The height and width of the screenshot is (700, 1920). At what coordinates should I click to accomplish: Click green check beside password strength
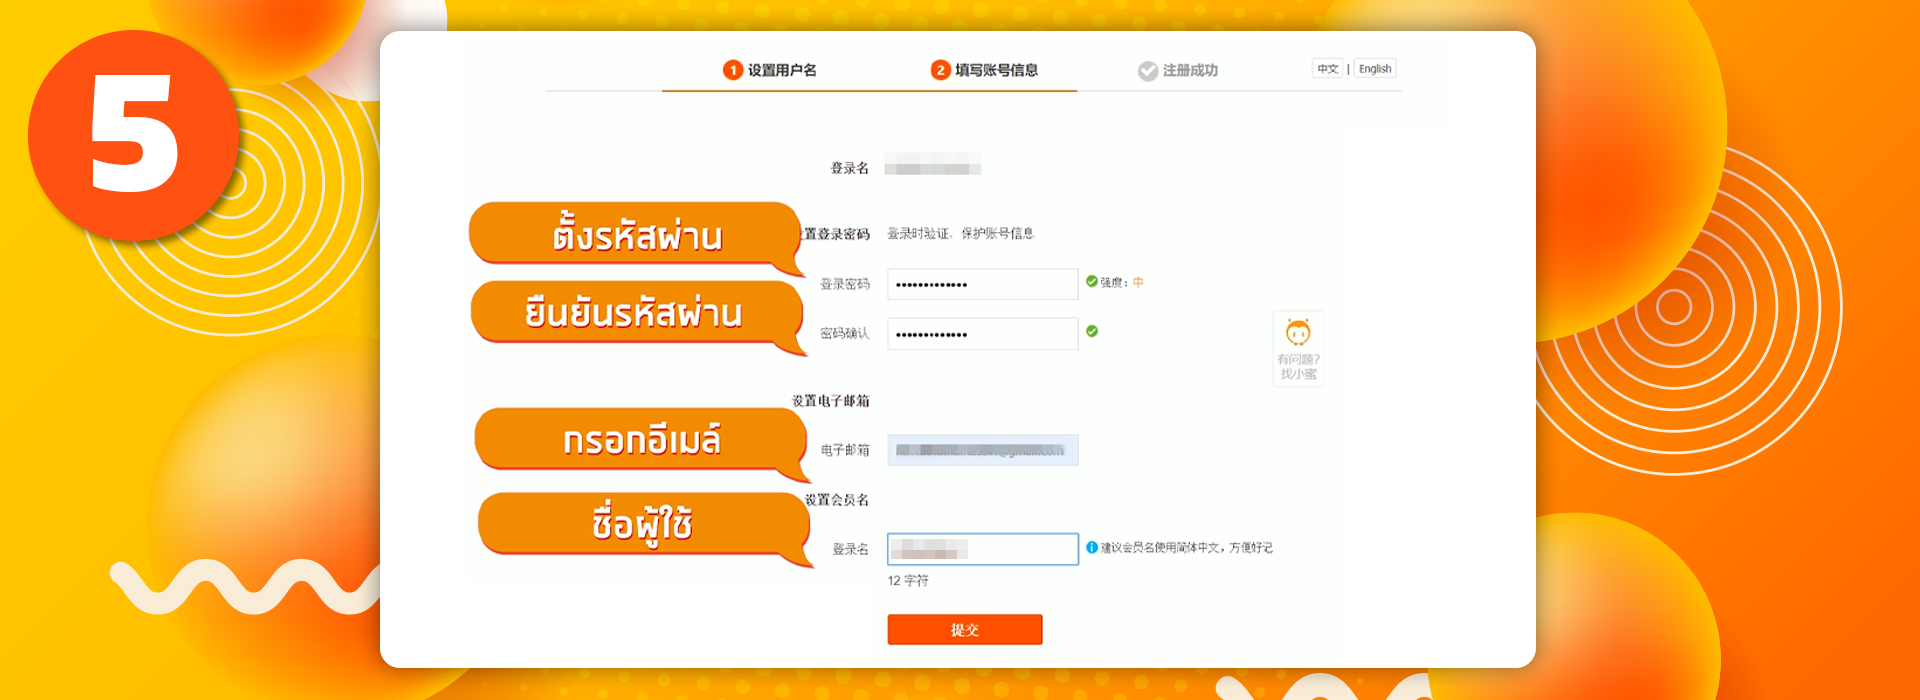(x=1092, y=282)
